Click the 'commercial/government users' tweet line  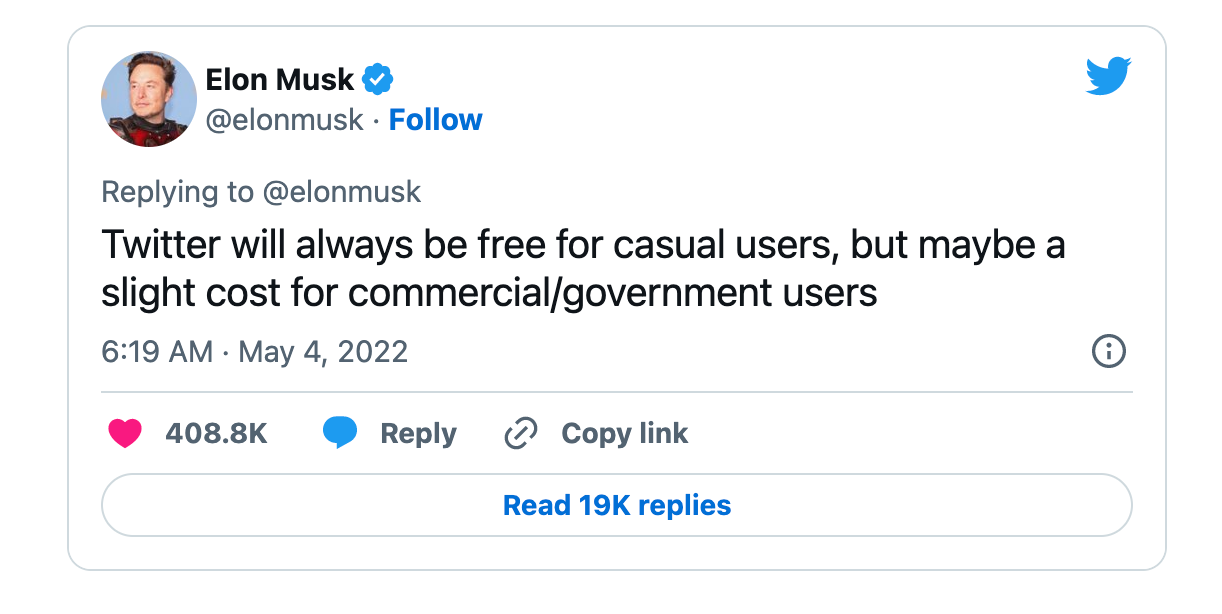[489, 293]
